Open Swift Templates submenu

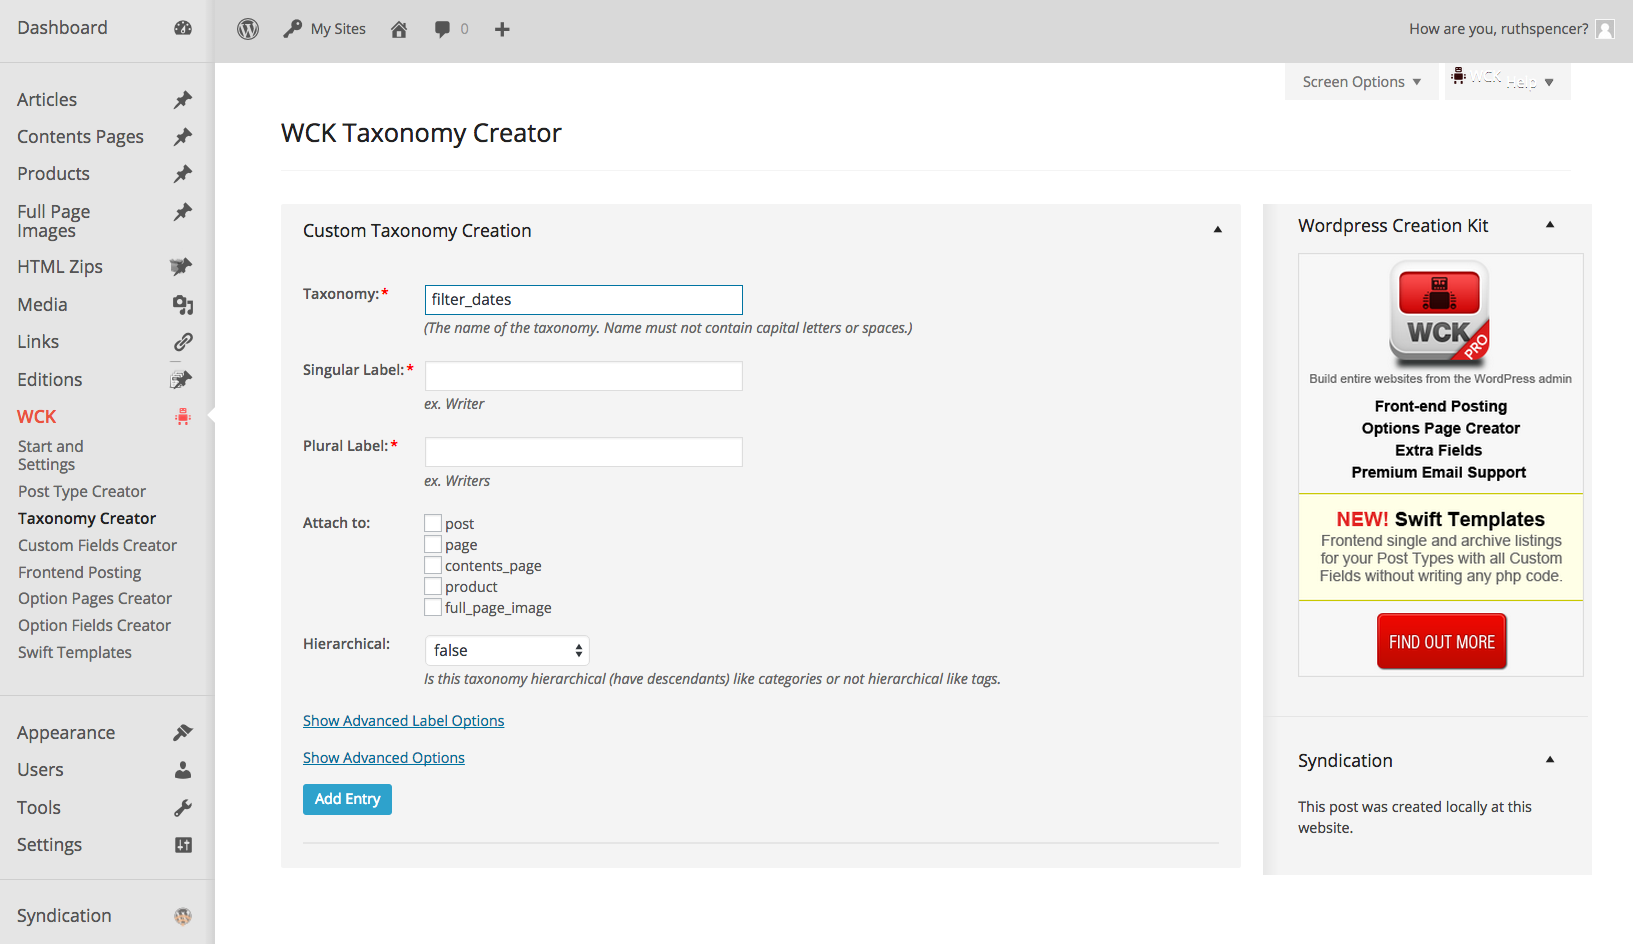coord(75,653)
